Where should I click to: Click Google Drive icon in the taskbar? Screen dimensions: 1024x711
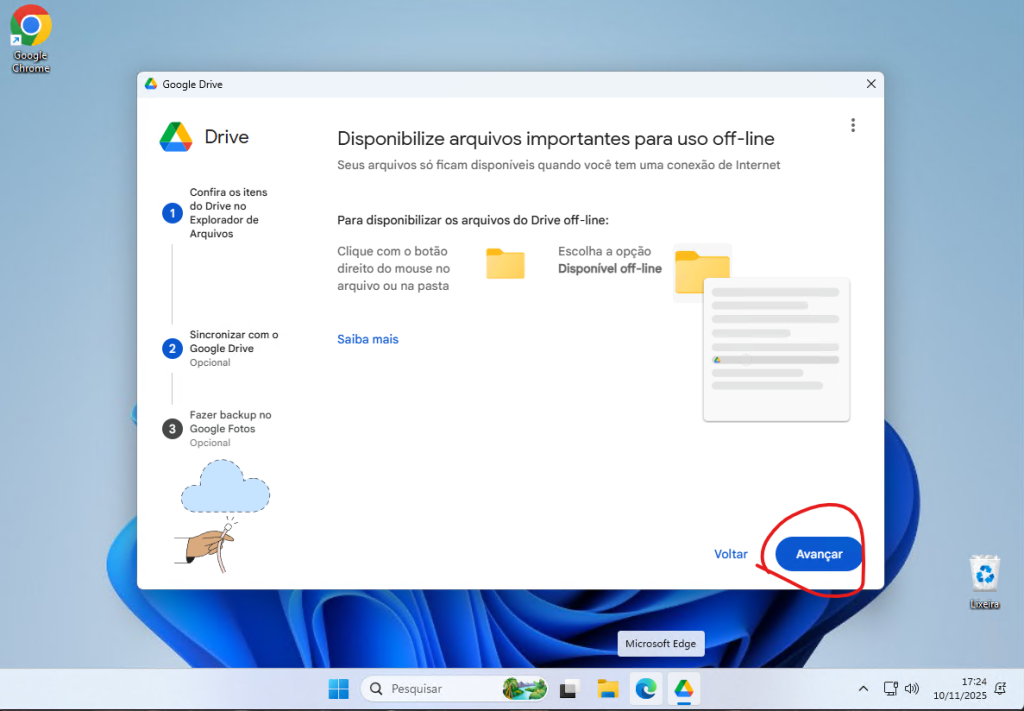(x=684, y=689)
